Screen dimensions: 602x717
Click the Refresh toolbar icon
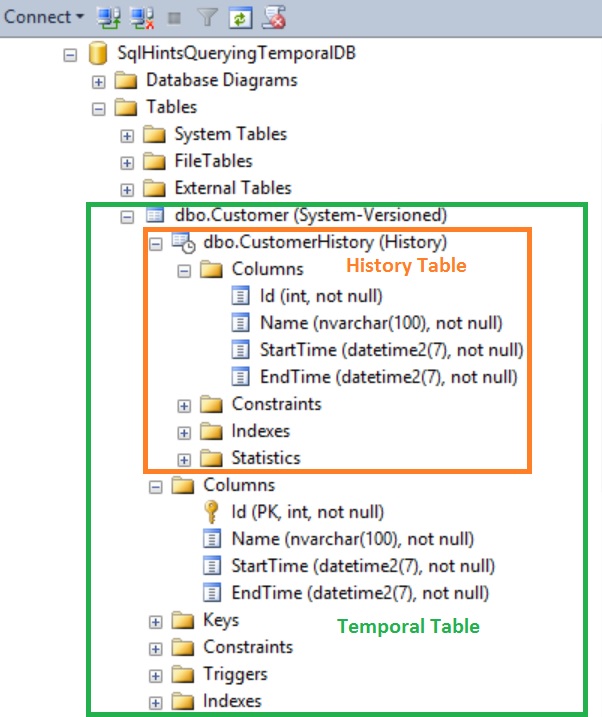click(240, 18)
